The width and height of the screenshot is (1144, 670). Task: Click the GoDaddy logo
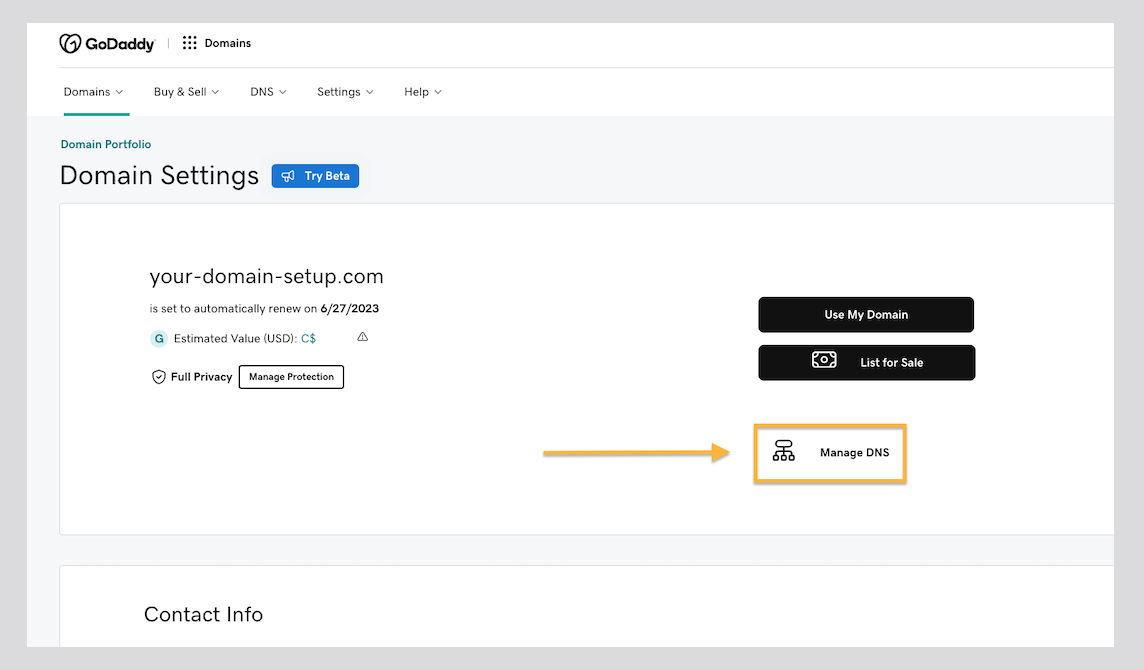click(107, 43)
